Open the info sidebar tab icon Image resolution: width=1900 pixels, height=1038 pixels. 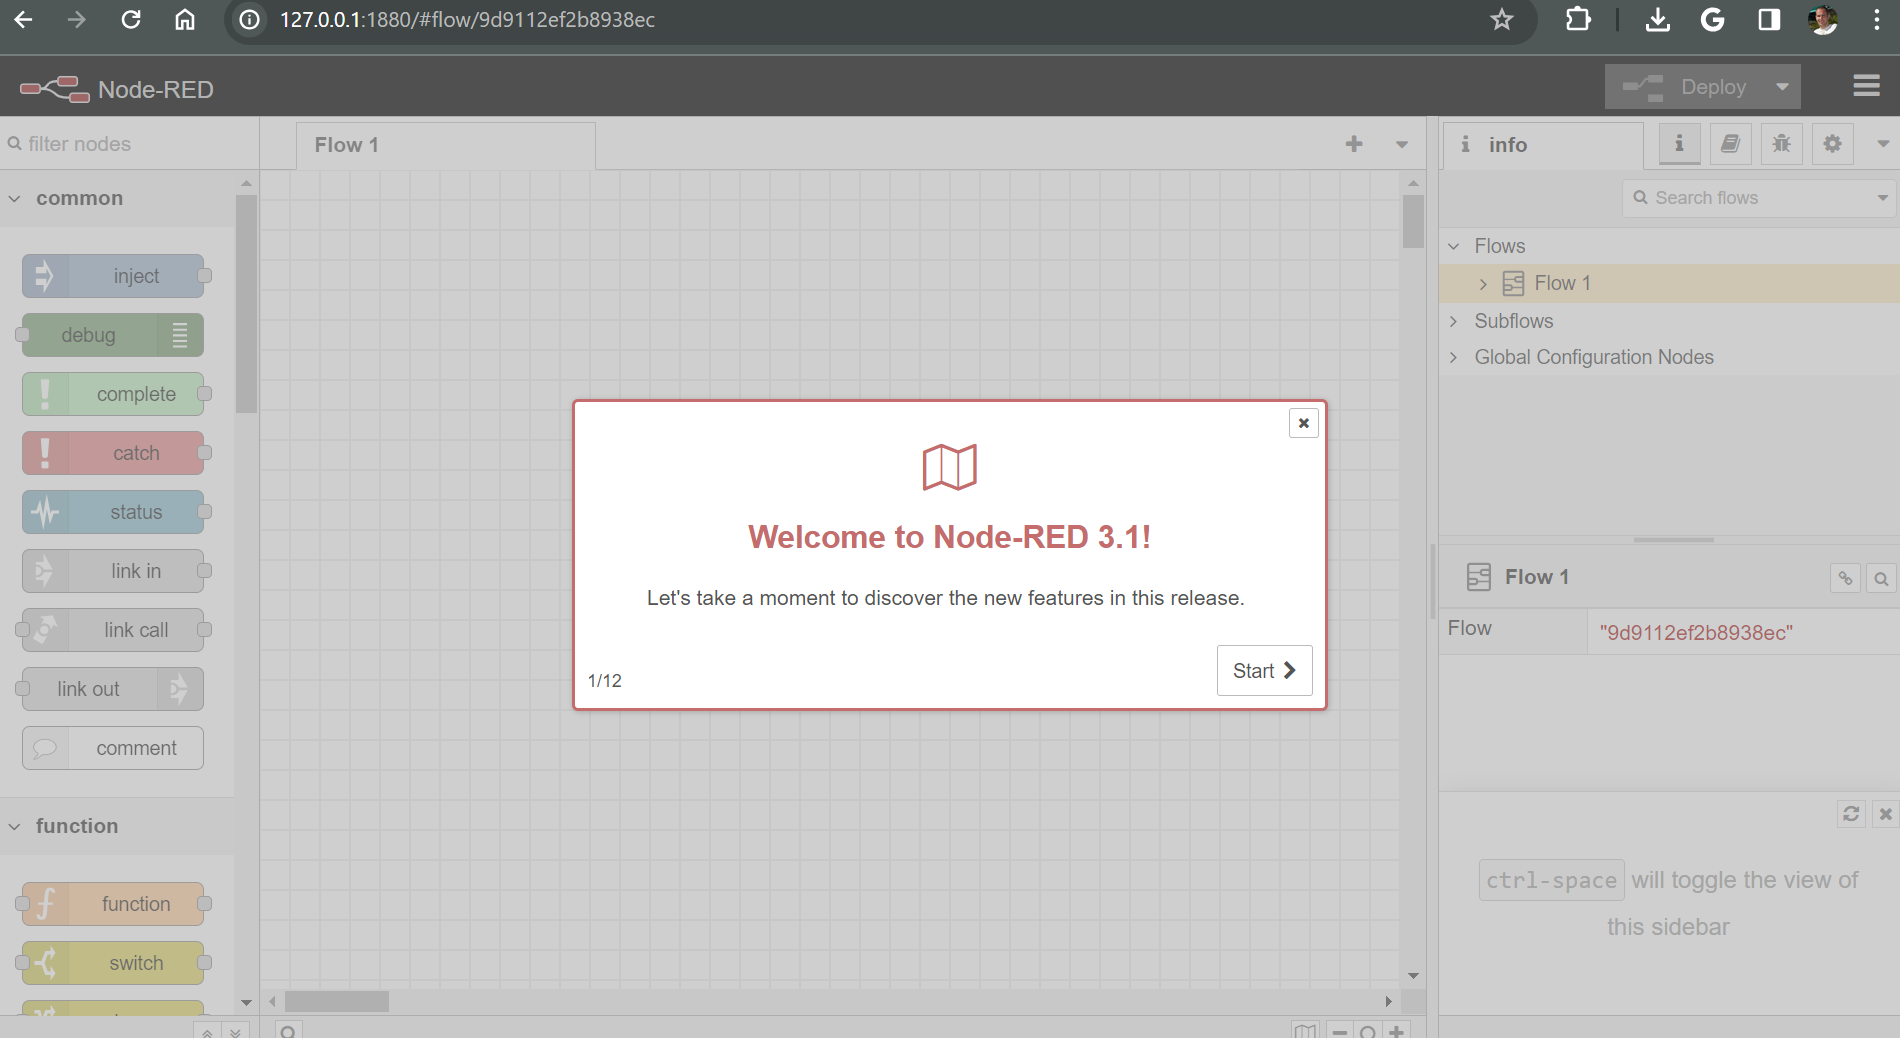pos(1679,144)
